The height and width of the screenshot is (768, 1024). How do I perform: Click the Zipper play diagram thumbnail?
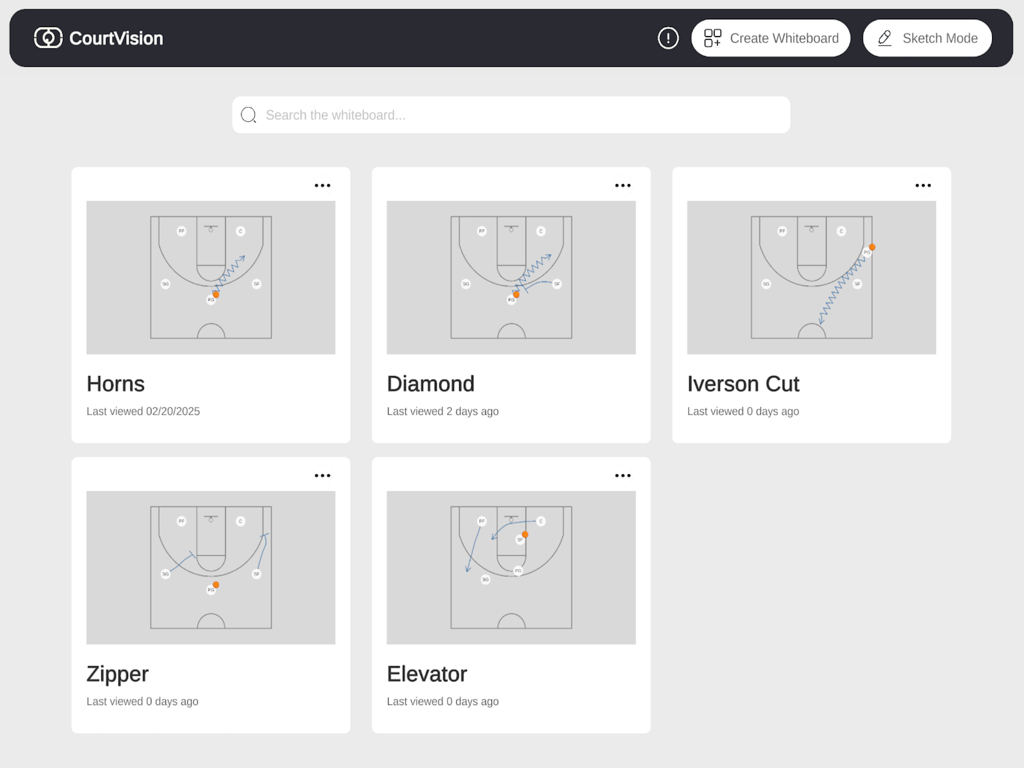[210, 567]
